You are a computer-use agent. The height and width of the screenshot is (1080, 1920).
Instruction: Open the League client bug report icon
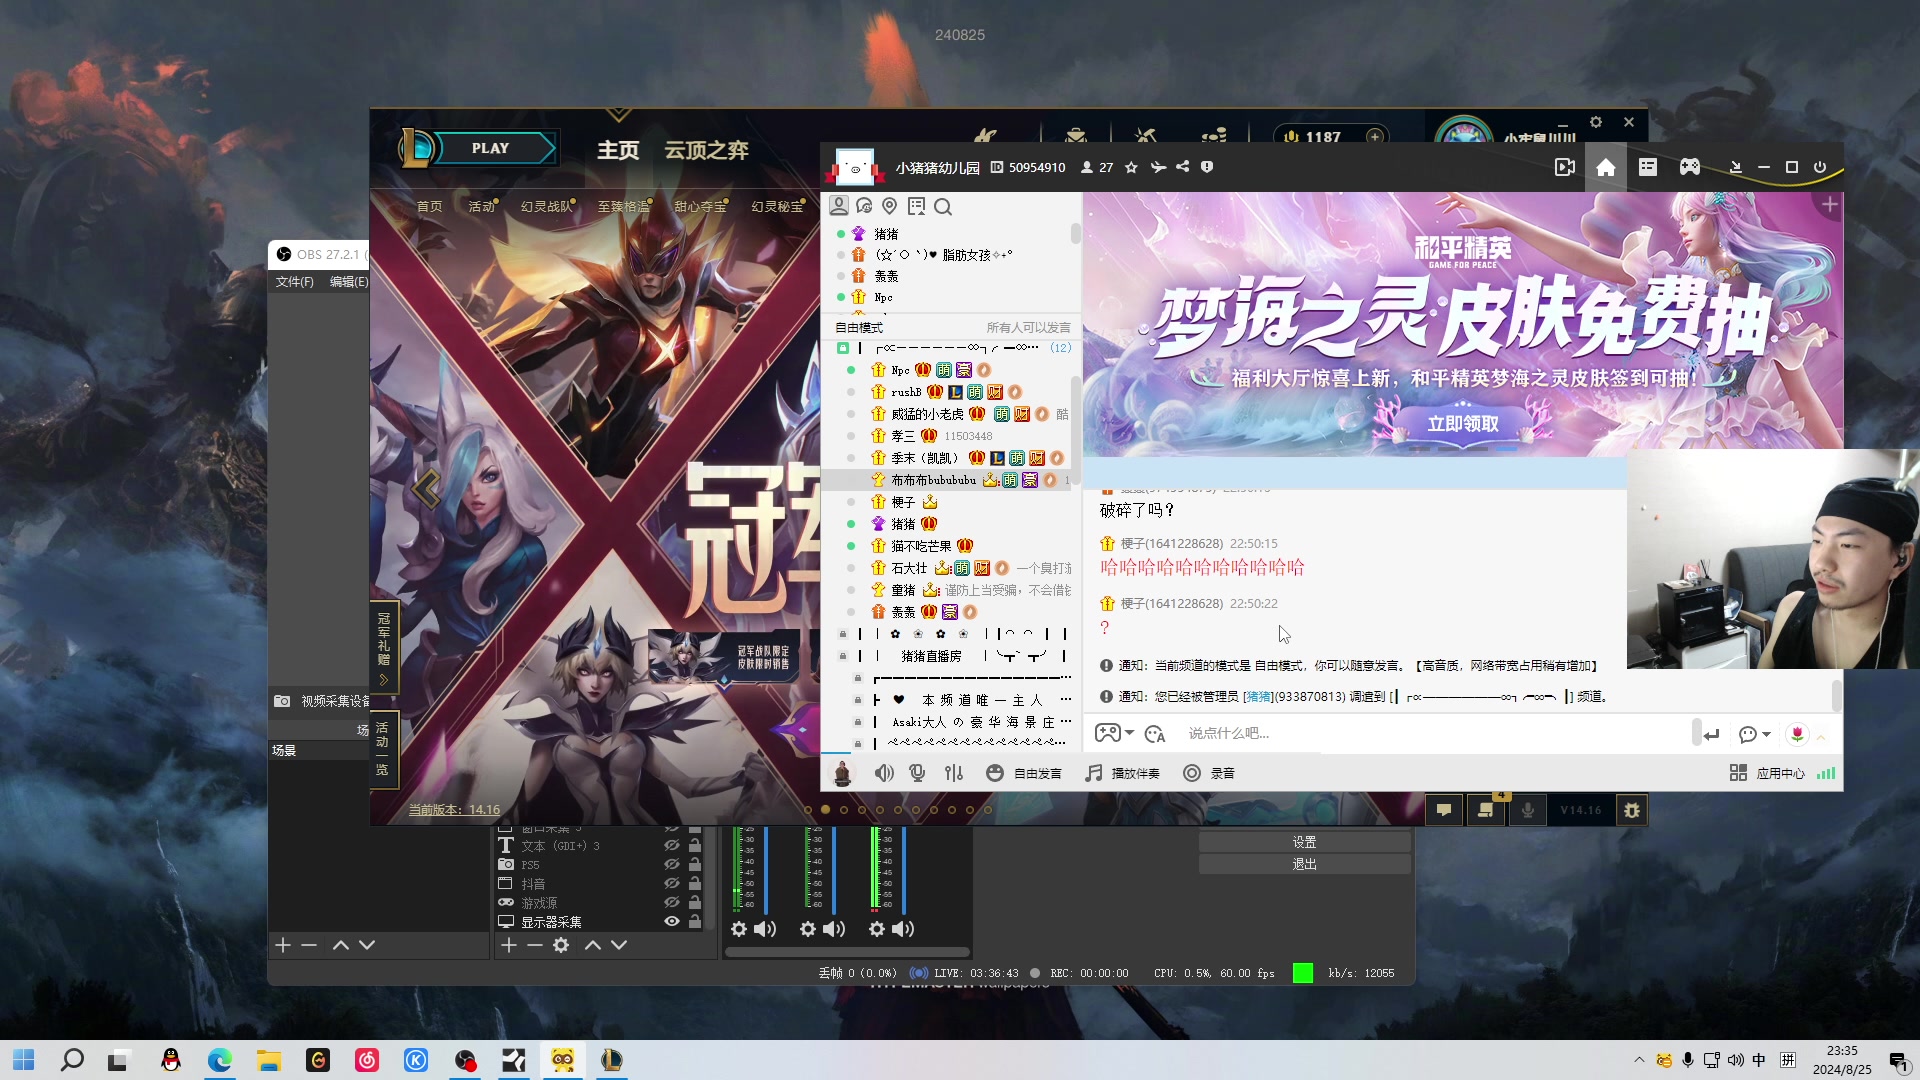click(x=1632, y=810)
